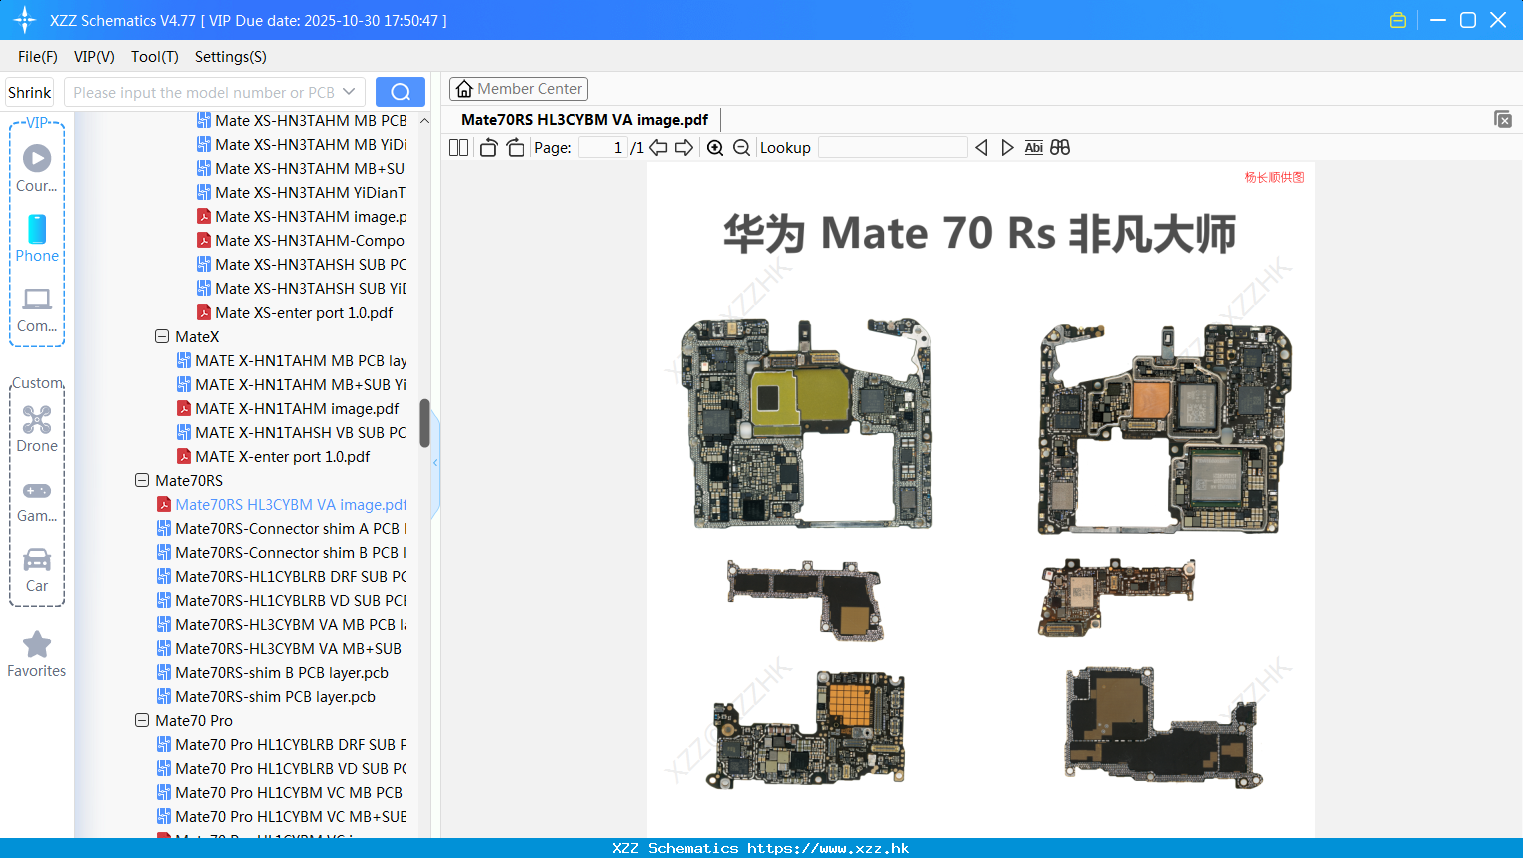Select the Mate70RS HL3CYBM VA image.pdf tab
Image resolution: width=1523 pixels, height=858 pixels.
(584, 120)
